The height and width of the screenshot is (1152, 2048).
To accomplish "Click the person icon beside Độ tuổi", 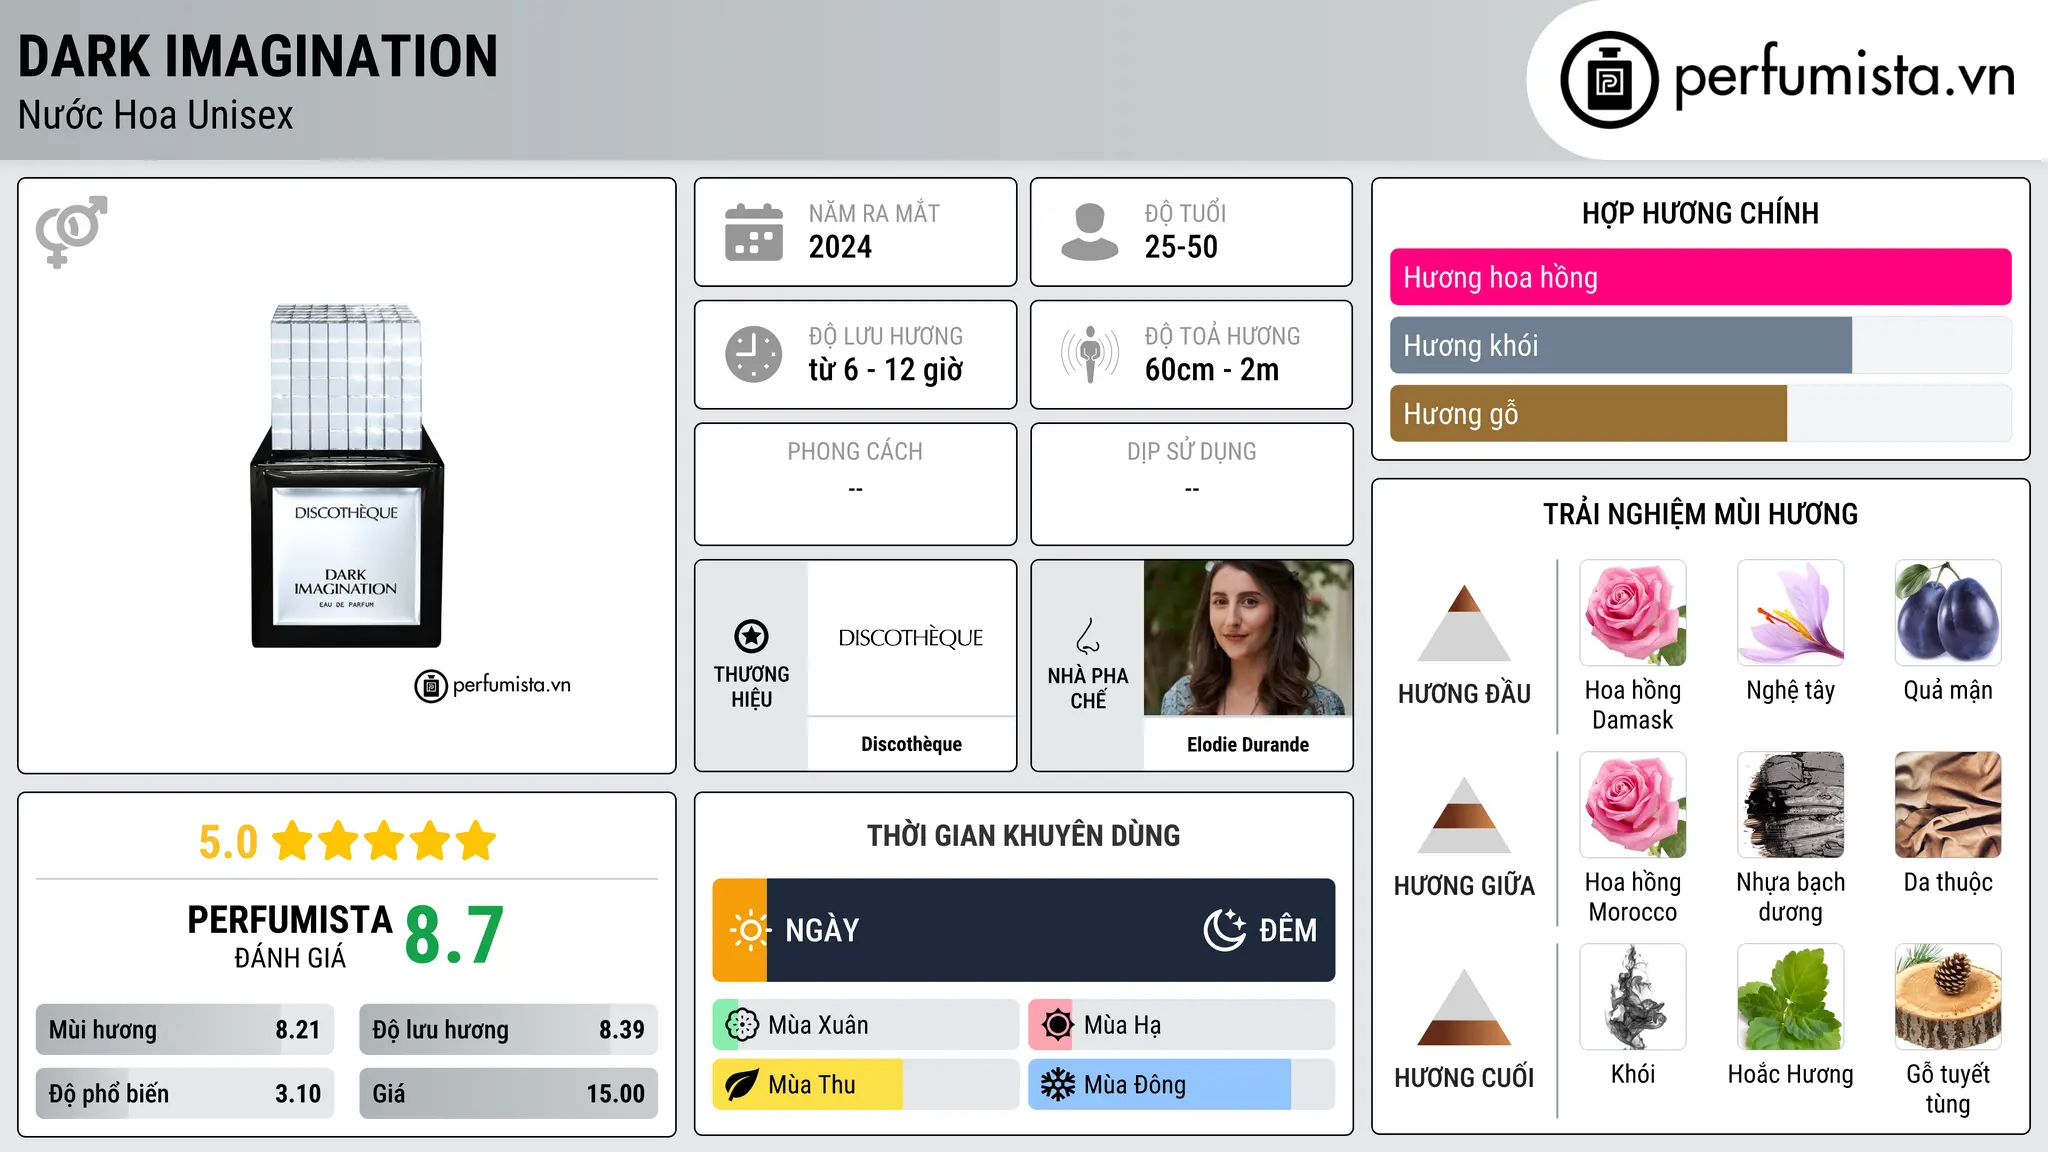I will tap(1089, 232).
